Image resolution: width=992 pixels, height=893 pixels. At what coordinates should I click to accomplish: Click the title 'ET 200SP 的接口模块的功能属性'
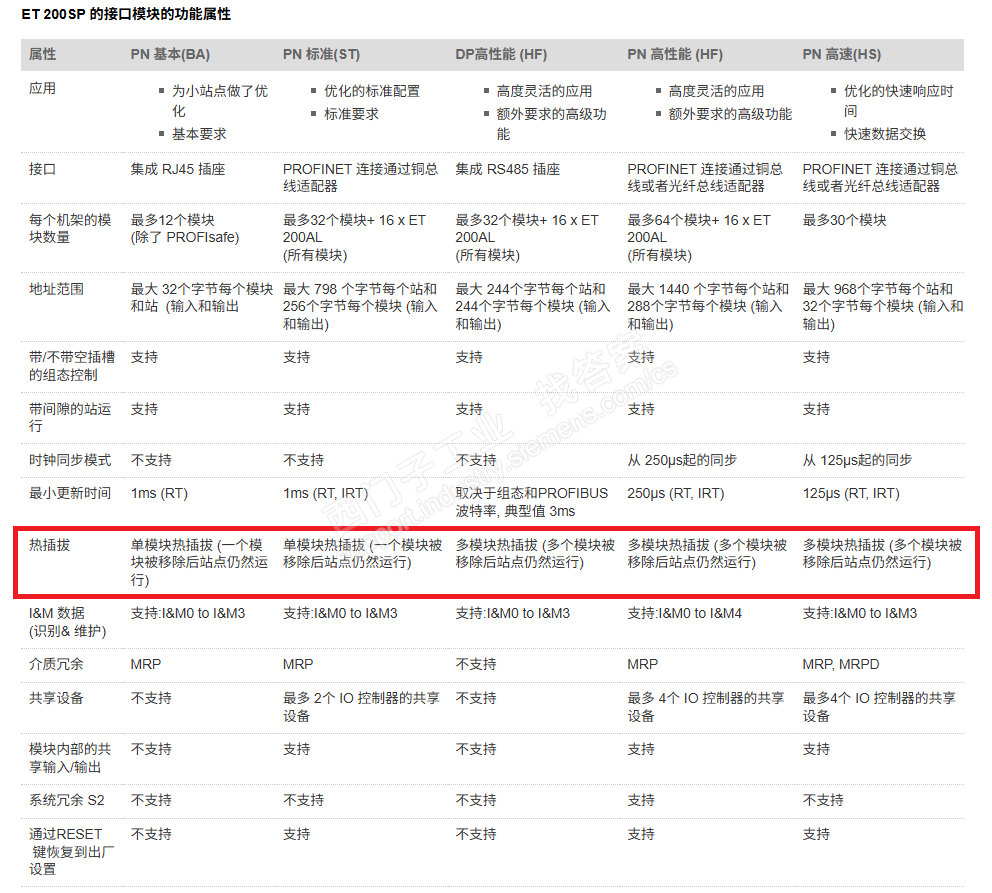(126, 14)
